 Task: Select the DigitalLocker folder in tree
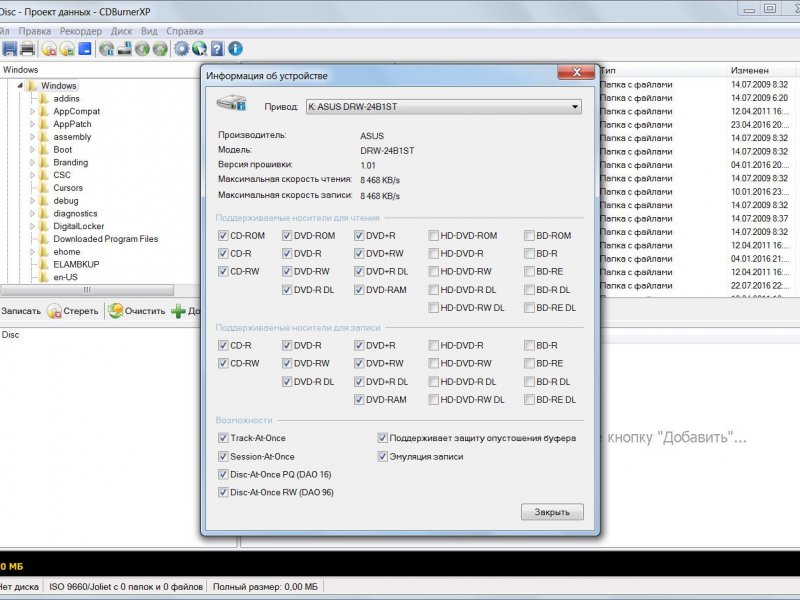[x=79, y=226]
